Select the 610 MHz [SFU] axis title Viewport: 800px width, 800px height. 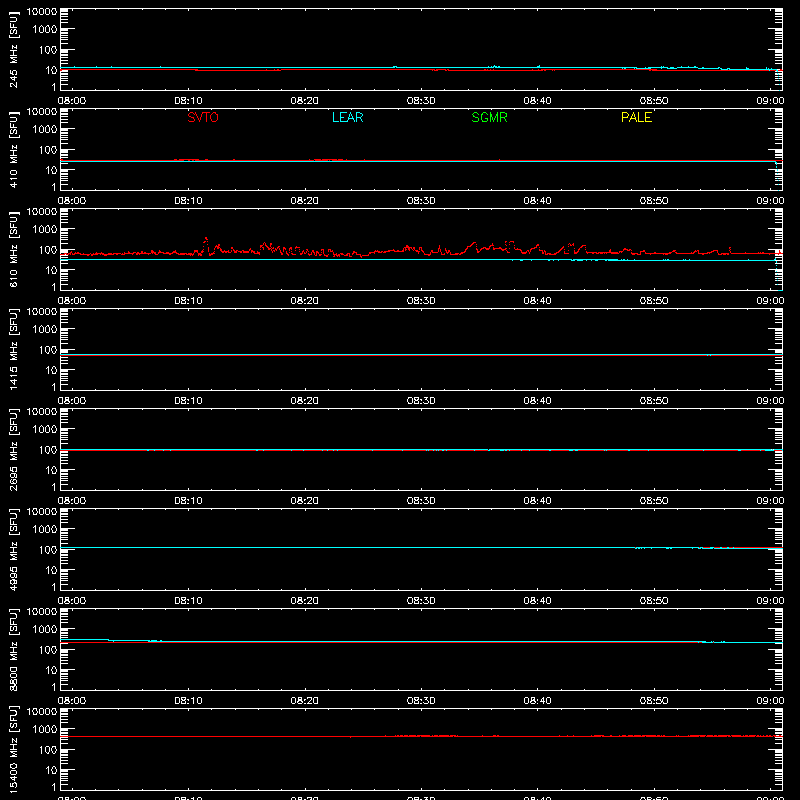[14, 249]
